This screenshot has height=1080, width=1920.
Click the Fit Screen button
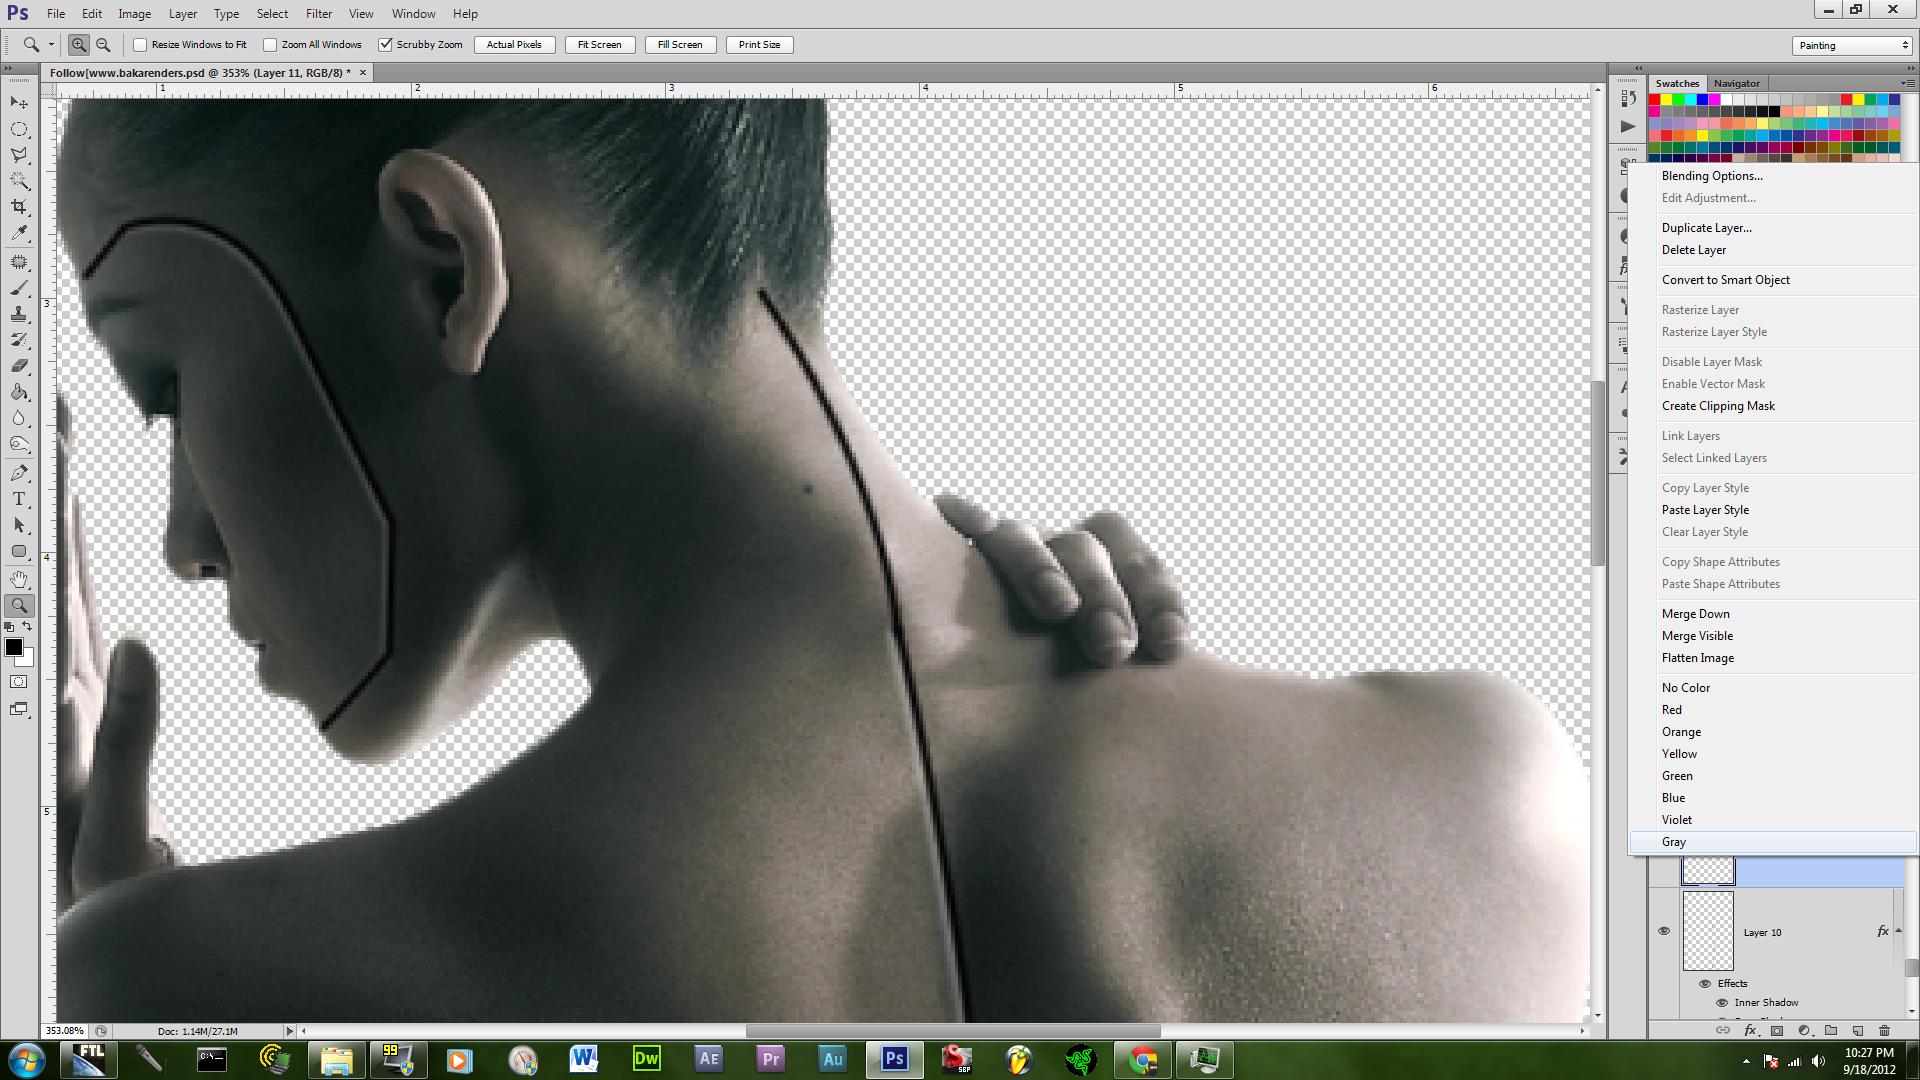(599, 45)
